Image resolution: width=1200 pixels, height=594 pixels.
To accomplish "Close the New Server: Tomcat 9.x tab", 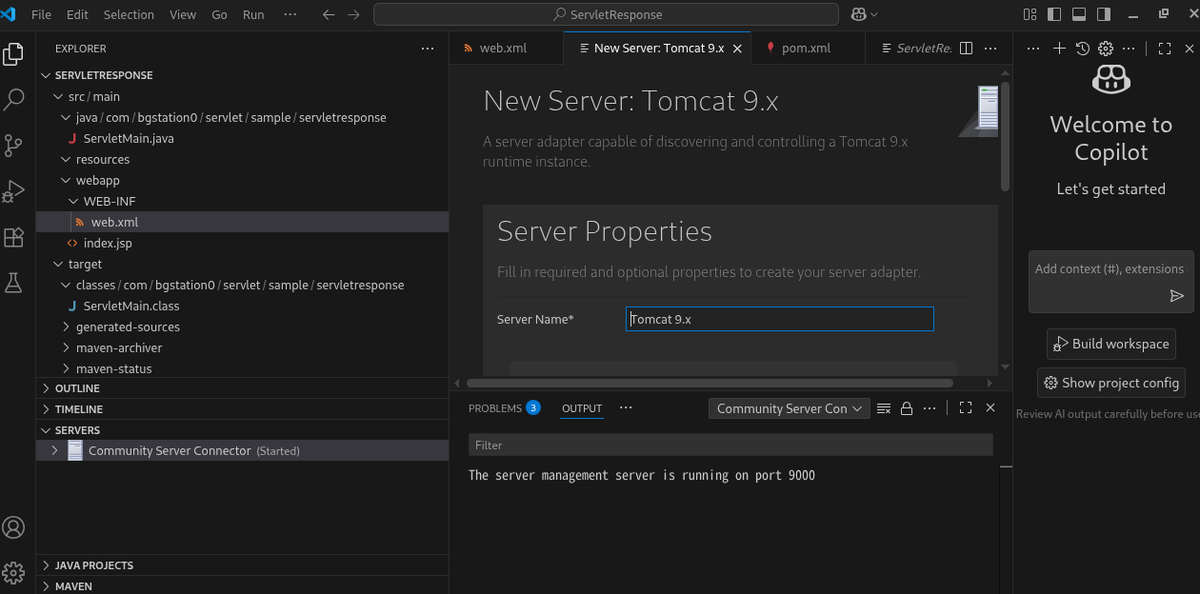I will pyautogui.click(x=738, y=48).
